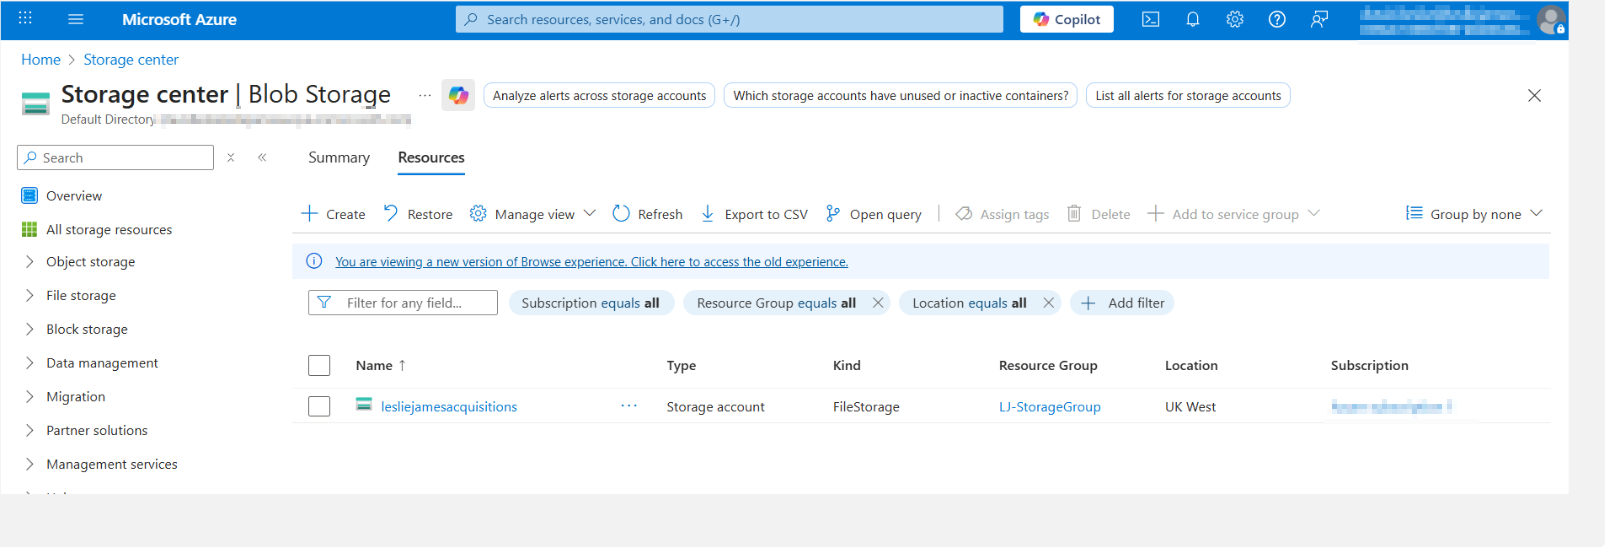Click the Restore toolbar button
This screenshot has height=547, width=1605.
(418, 213)
